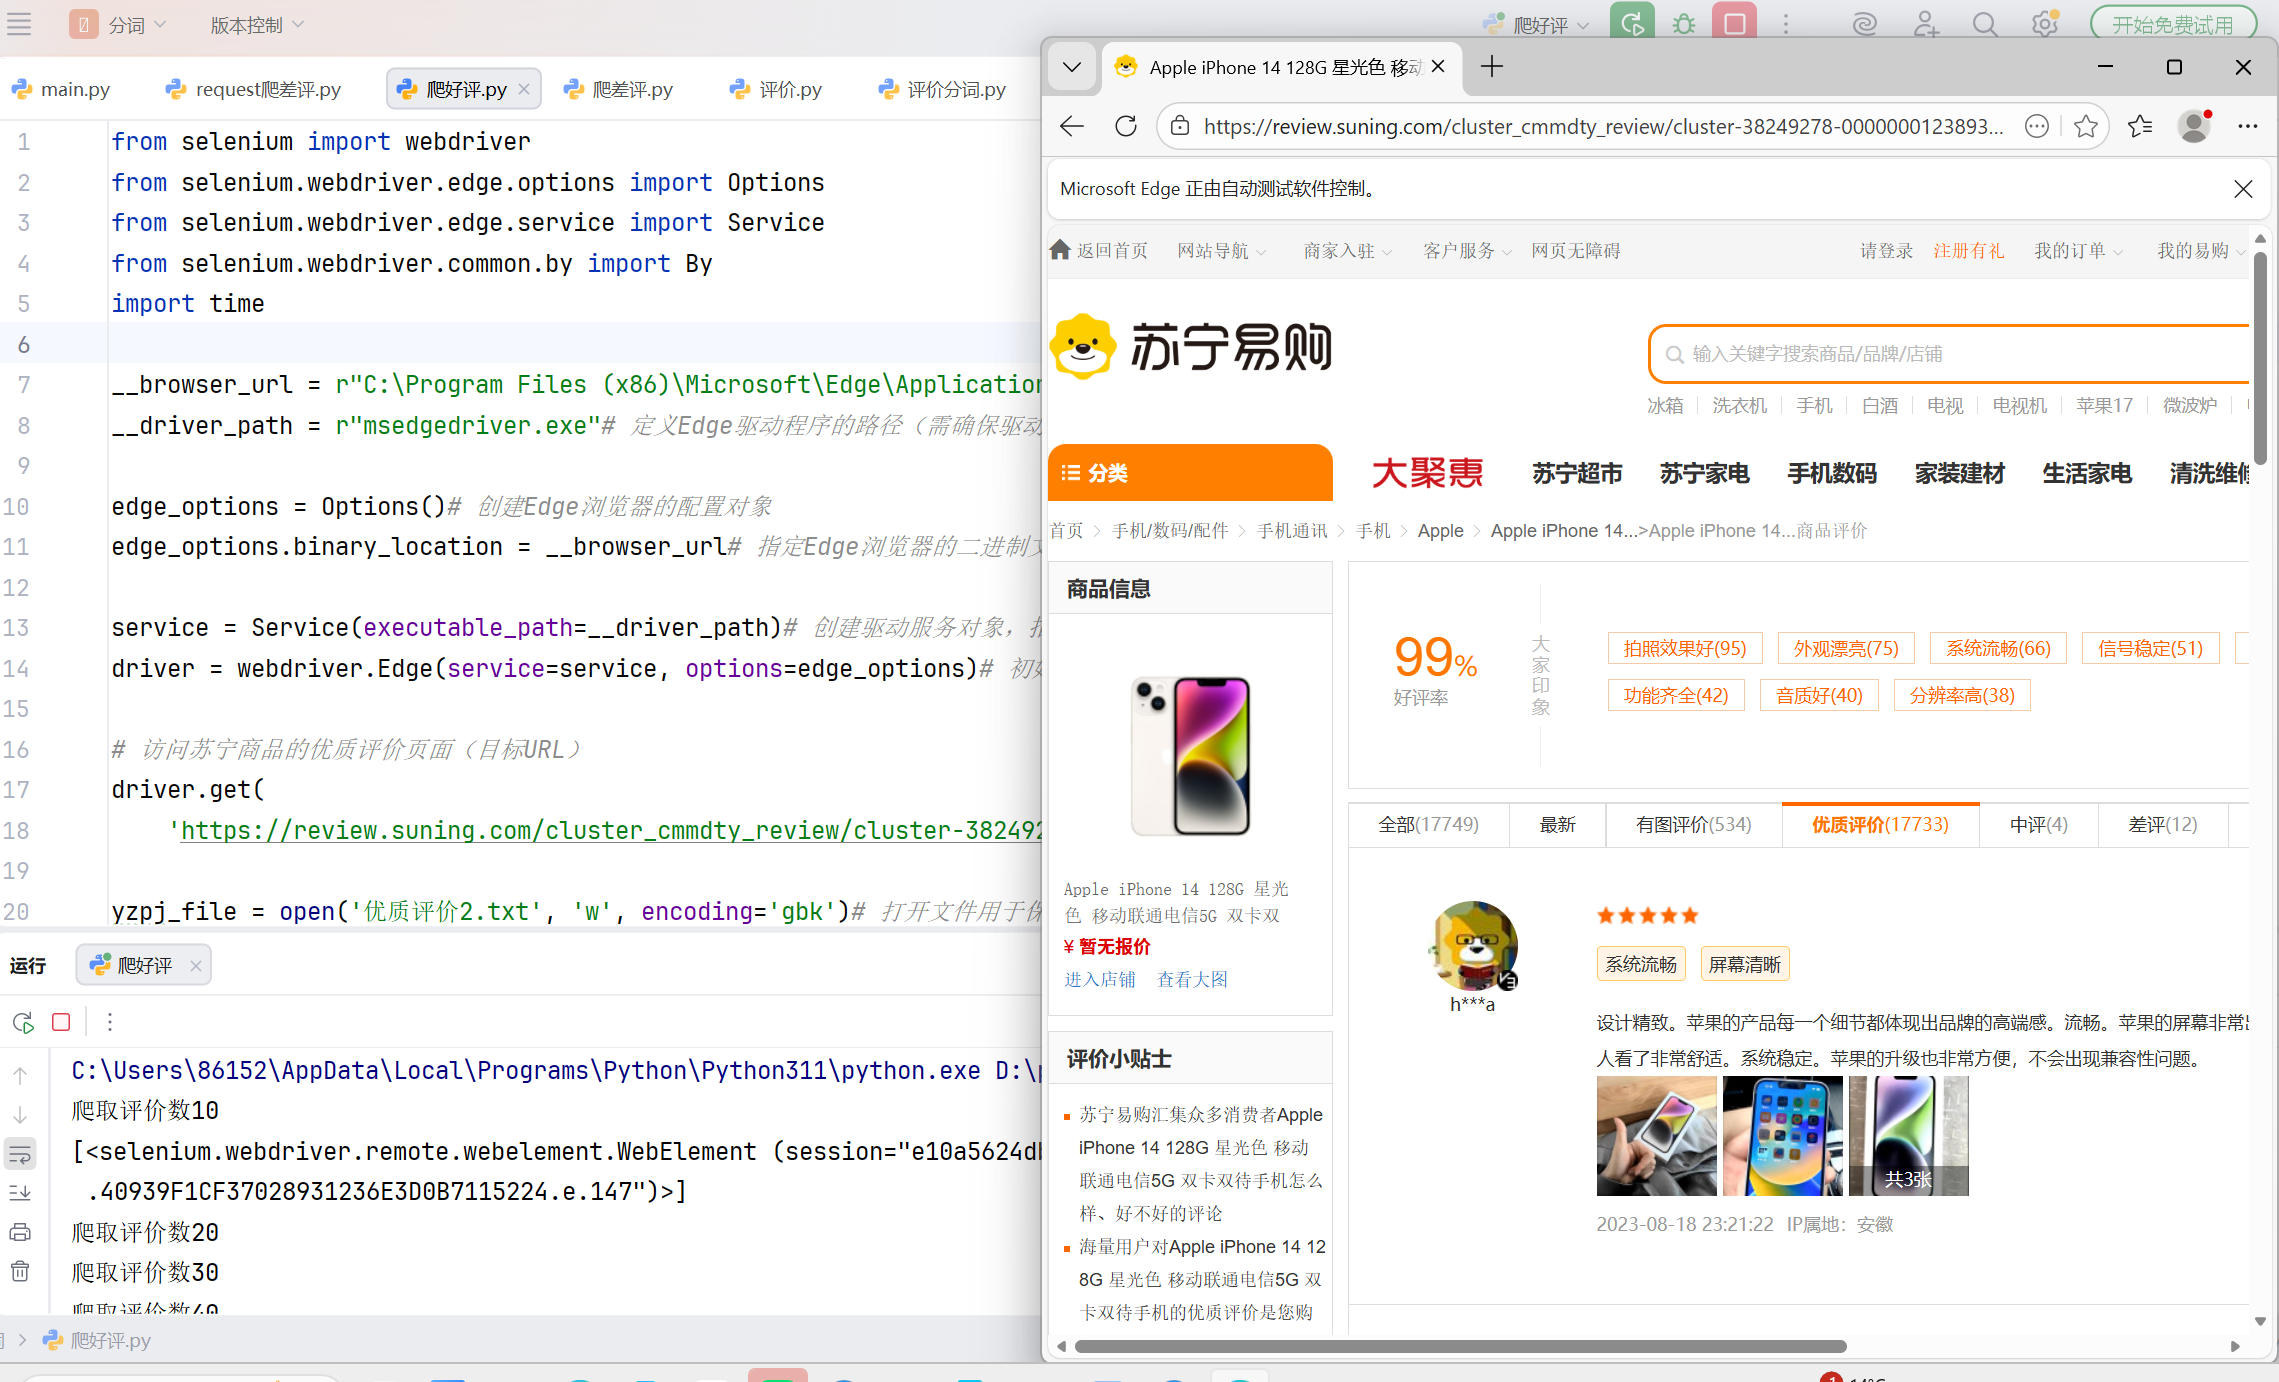Click the 爬好评.py breadcrumb in status bar
Image resolution: width=2279 pixels, height=1382 pixels.
pyautogui.click(x=98, y=1340)
